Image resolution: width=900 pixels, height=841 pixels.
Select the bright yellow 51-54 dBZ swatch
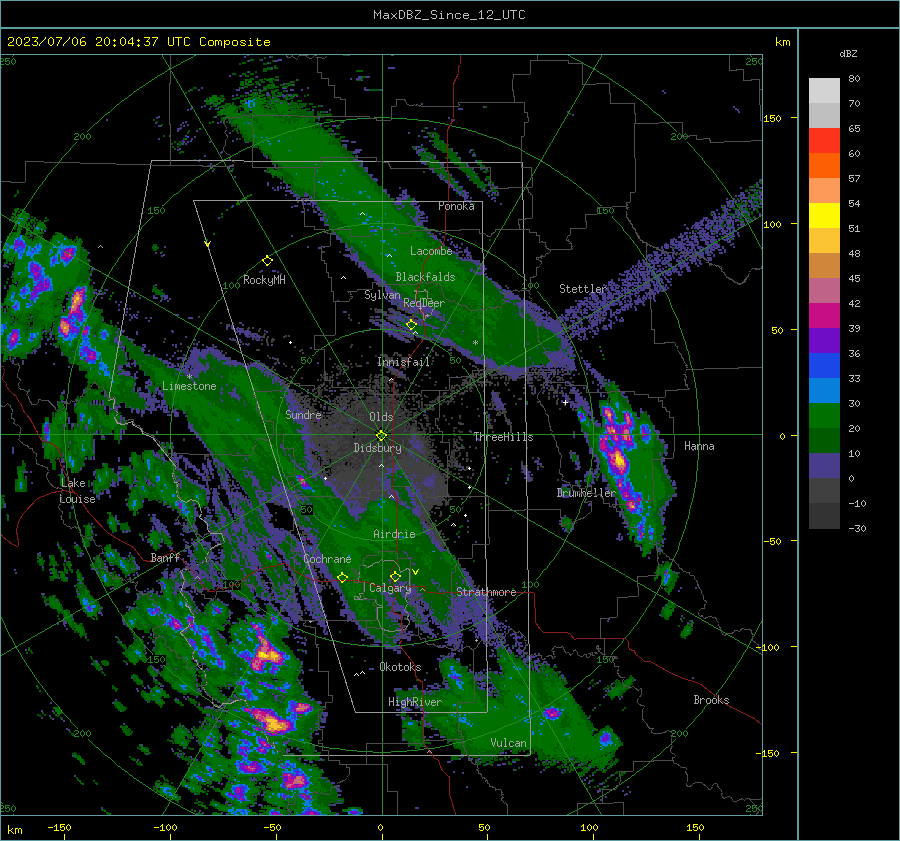824,216
